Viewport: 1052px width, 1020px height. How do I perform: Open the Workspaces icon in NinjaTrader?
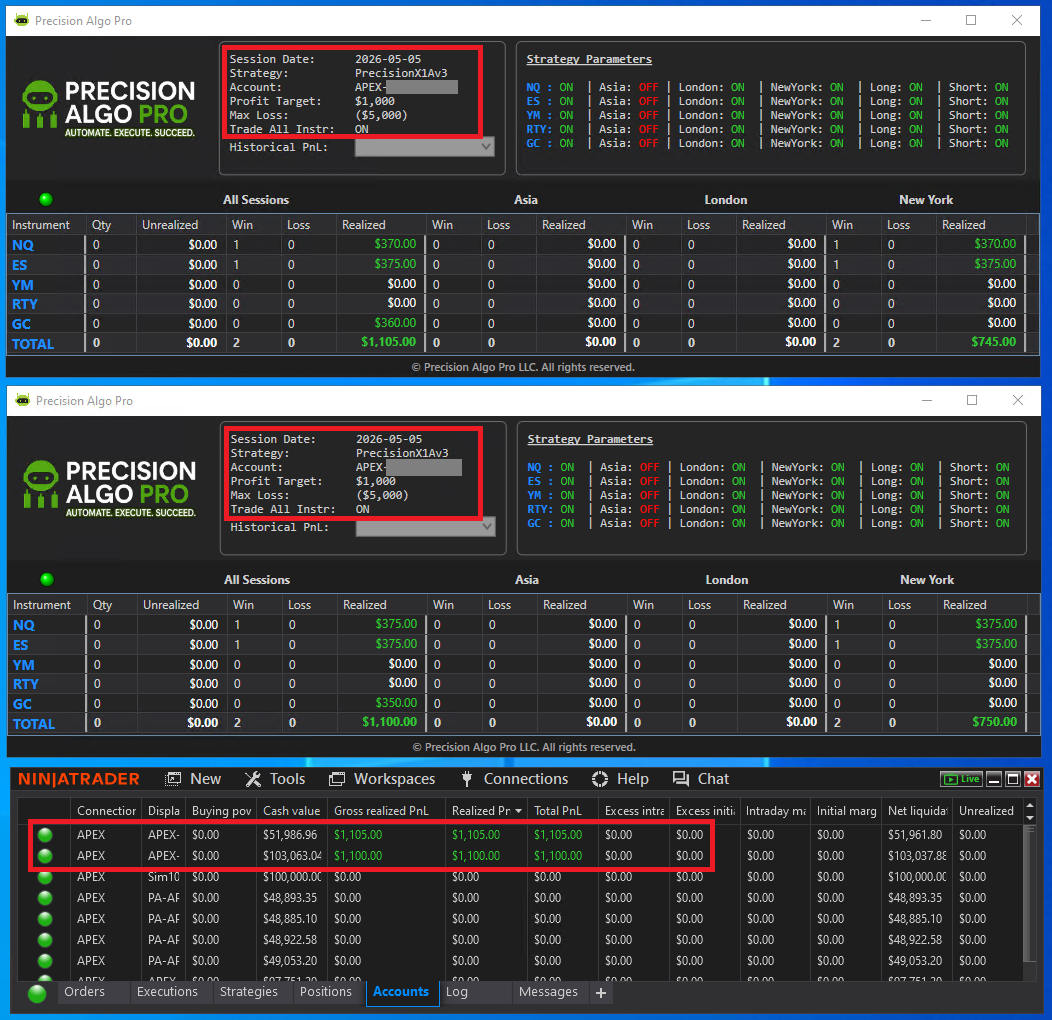coord(337,778)
